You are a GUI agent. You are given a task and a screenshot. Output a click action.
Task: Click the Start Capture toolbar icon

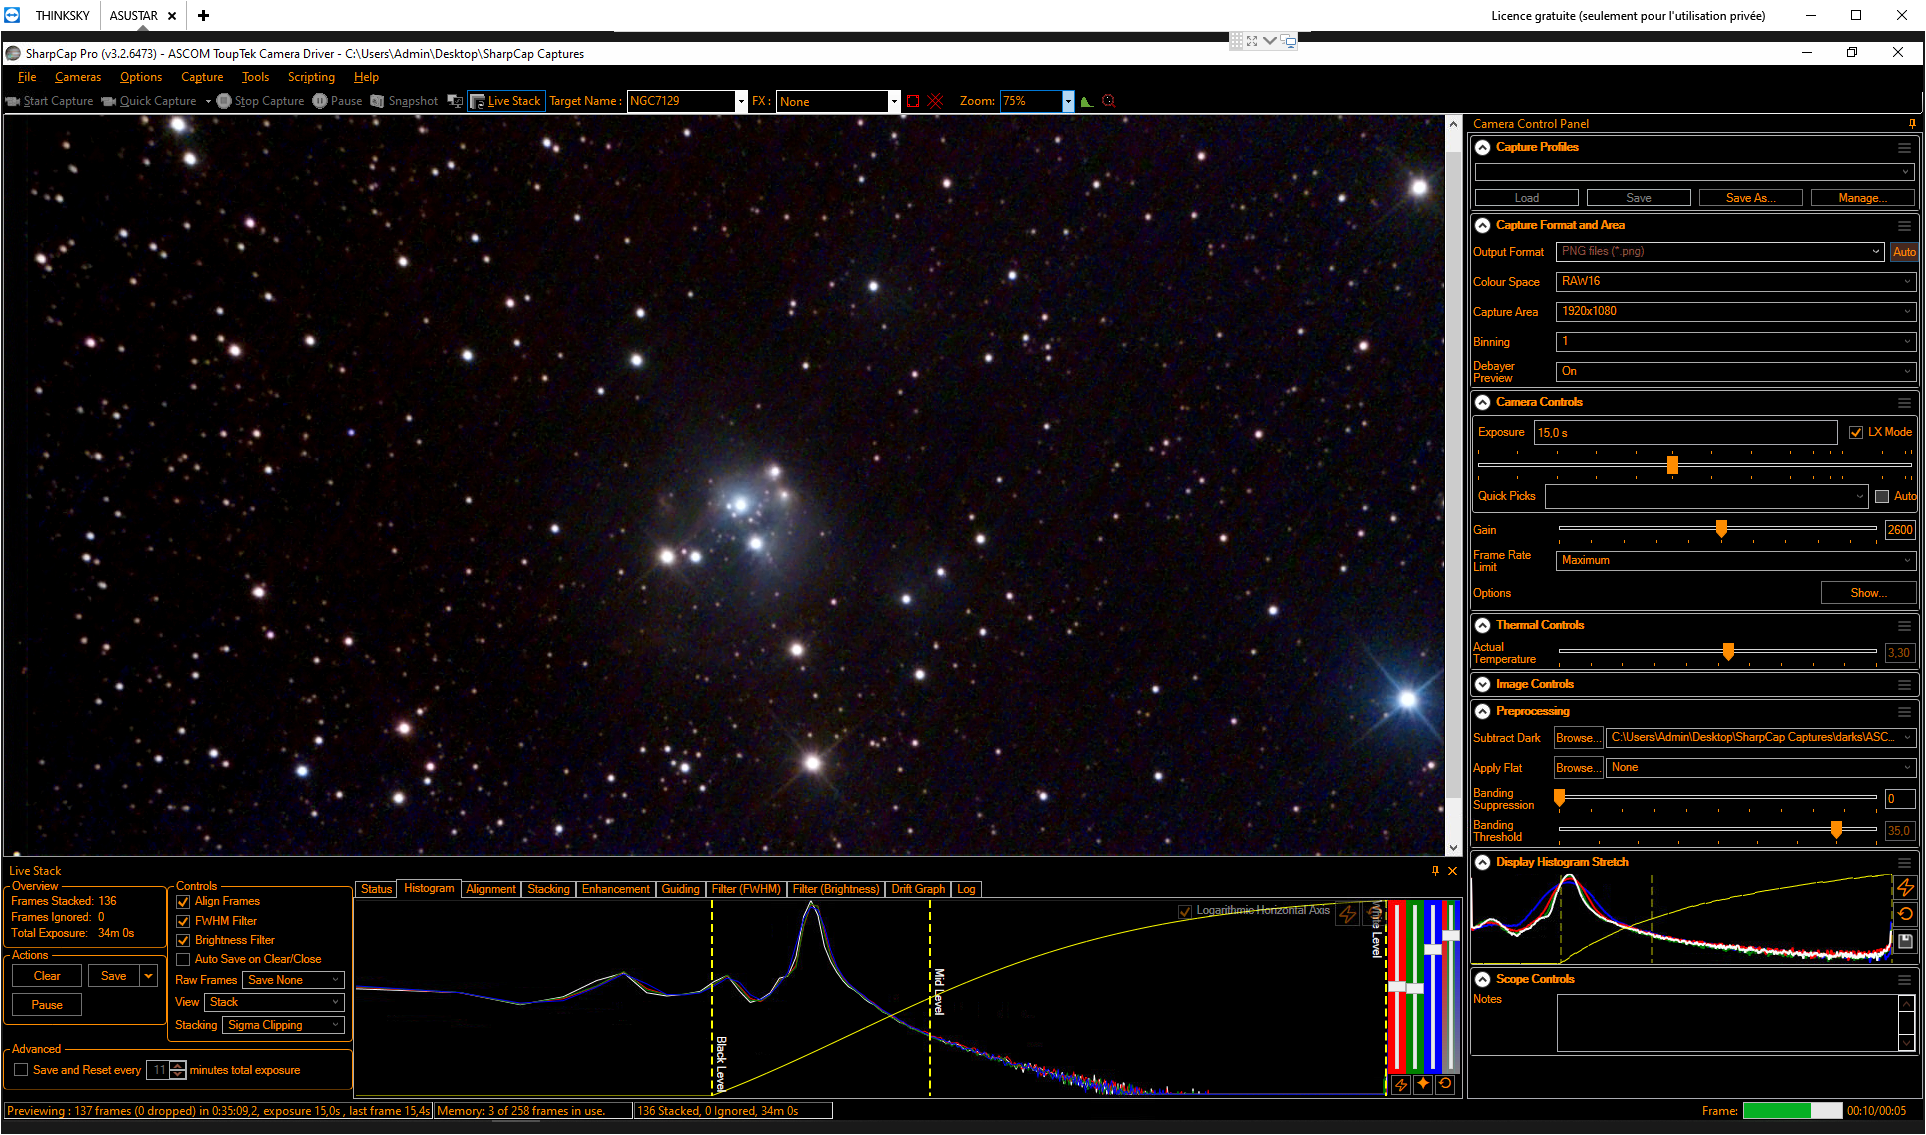pos(13,101)
